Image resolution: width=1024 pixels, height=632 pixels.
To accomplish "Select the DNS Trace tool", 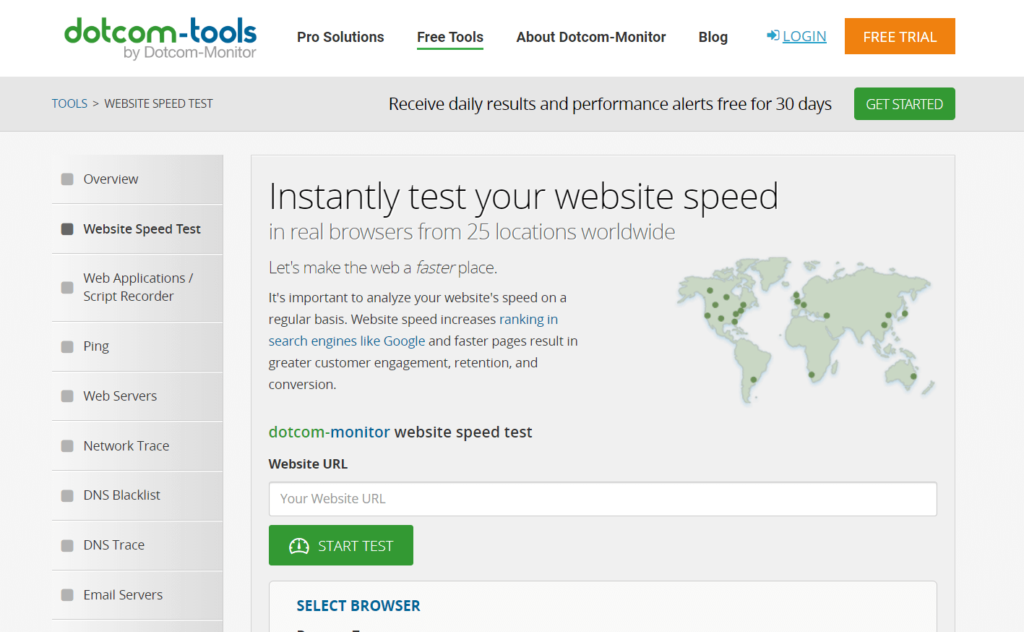I will click(x=113, y=545).
